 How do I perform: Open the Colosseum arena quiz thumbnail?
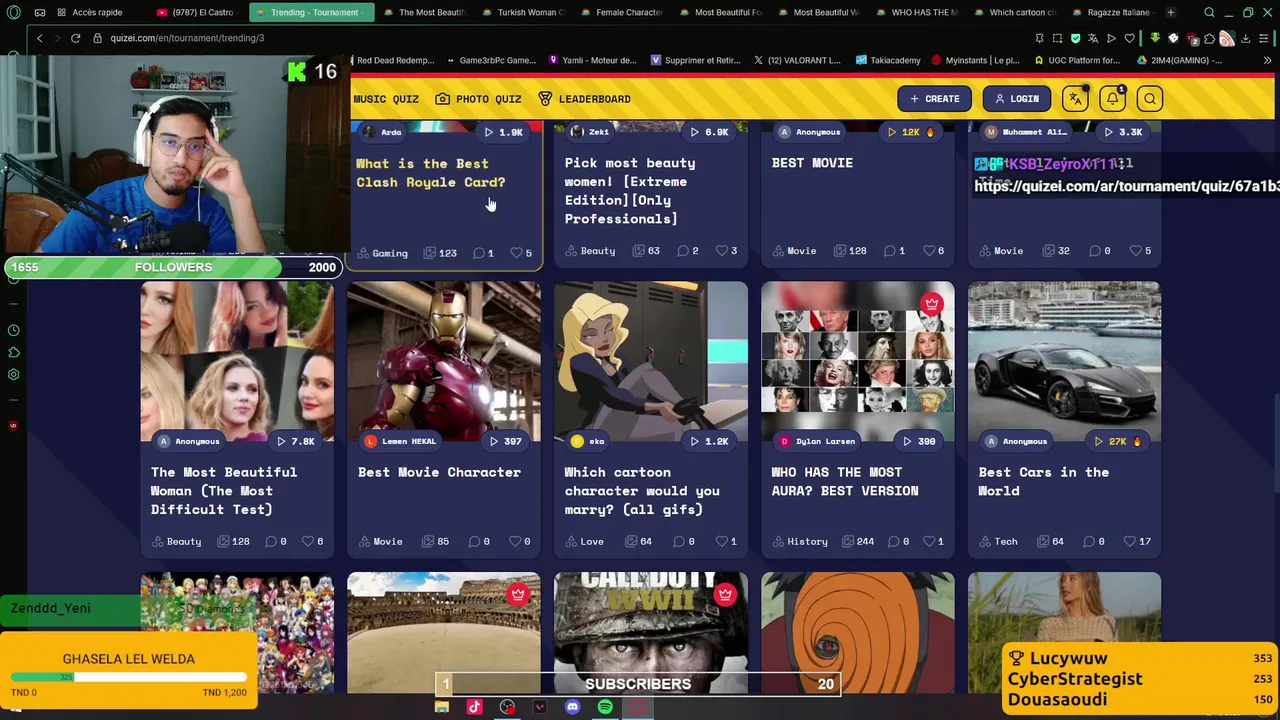coord(444,632)
